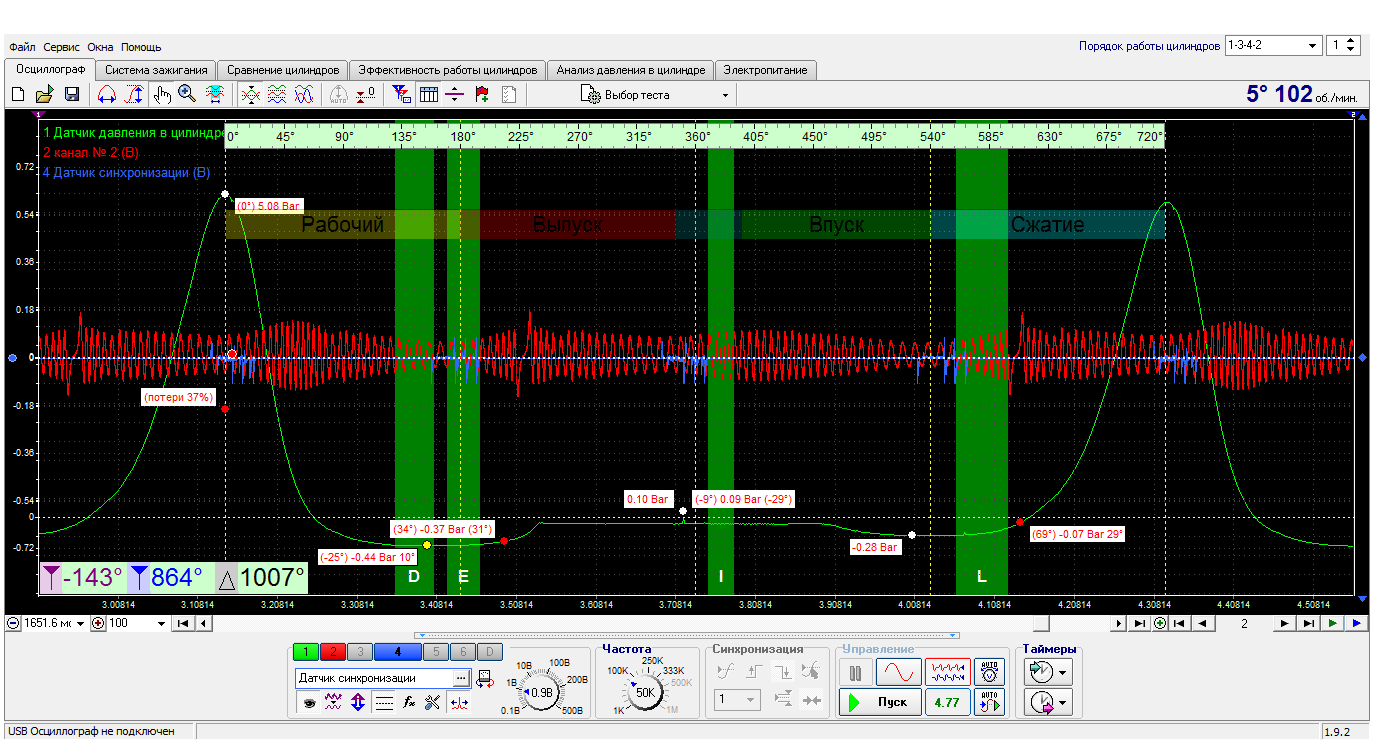This screenshot has width=1382, height=744.
Task: Toggle channel 2 red button
Action: (333, 652)
